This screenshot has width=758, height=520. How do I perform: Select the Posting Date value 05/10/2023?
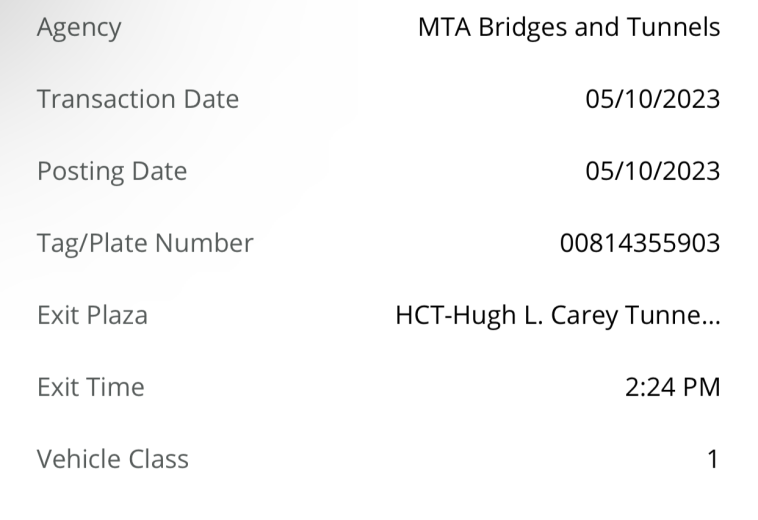(x=653, y=171)
